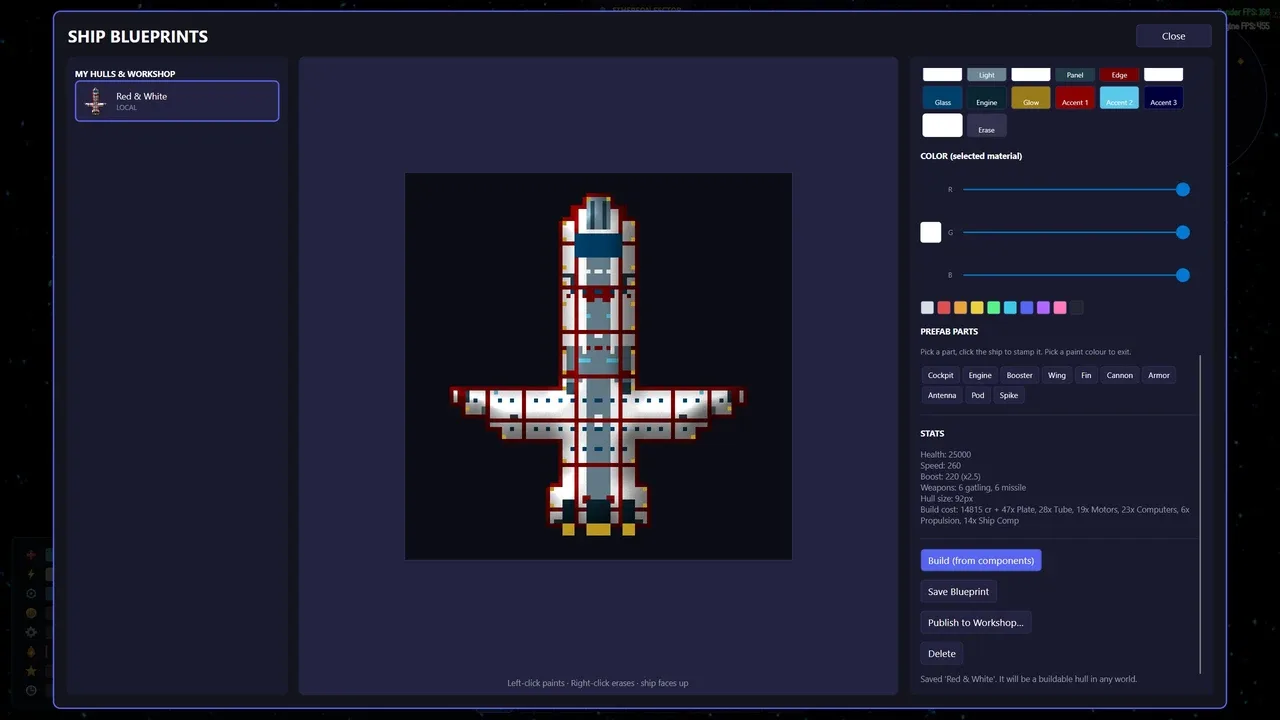Choose the Wing prefab part

point(1057,375)
